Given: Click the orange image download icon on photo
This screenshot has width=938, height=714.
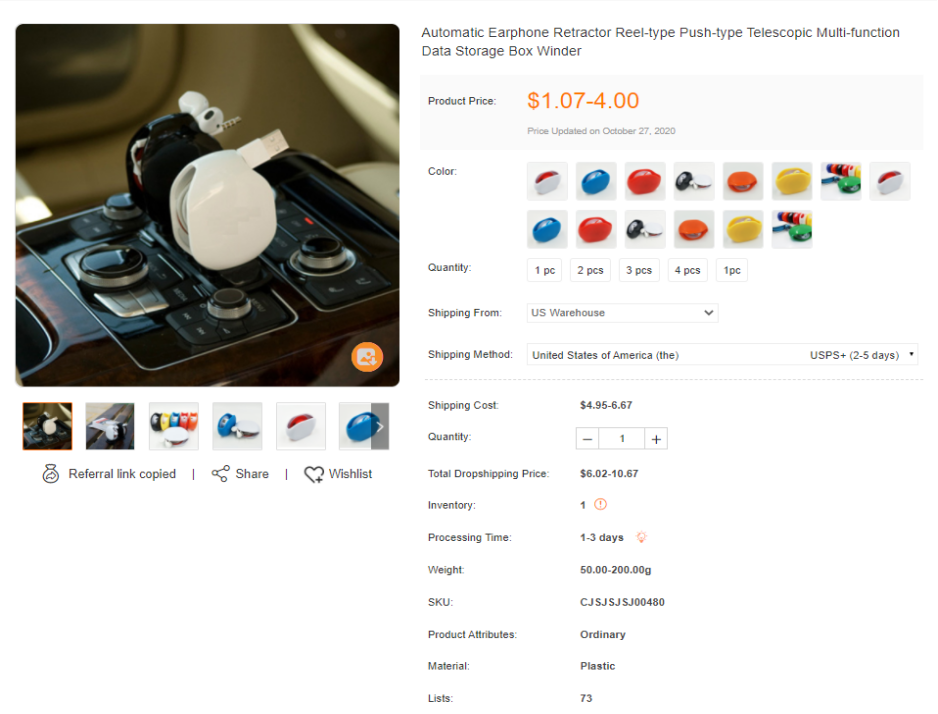Looking at the screenshot, I should [x=367, y=357].
